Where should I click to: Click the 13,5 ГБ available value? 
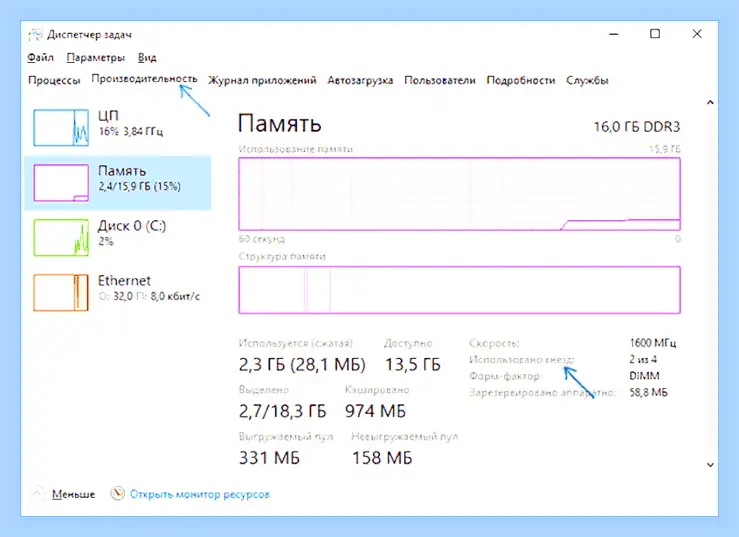coord(413,364)
